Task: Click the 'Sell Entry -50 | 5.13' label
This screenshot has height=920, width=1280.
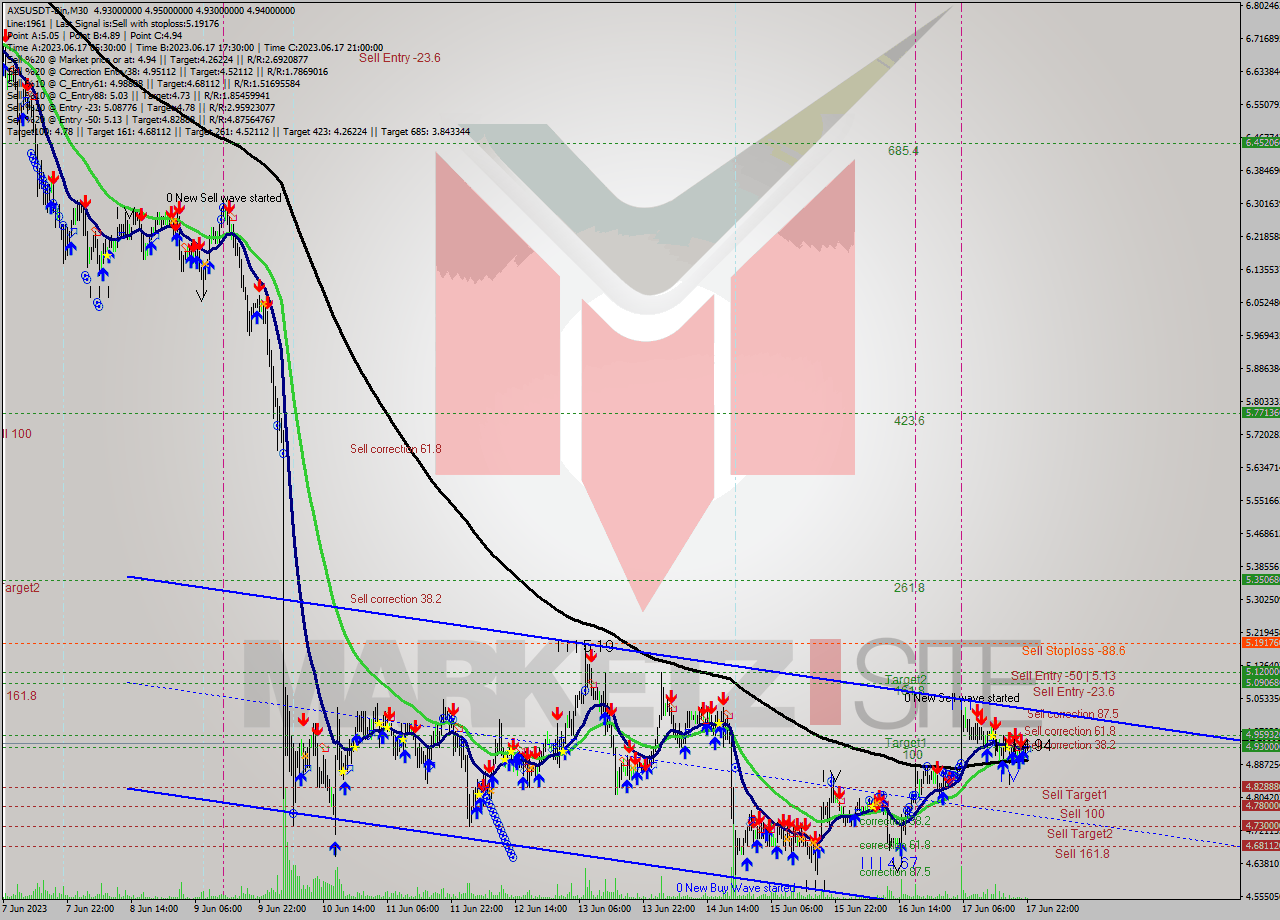Action: [x=1063, y=676]
